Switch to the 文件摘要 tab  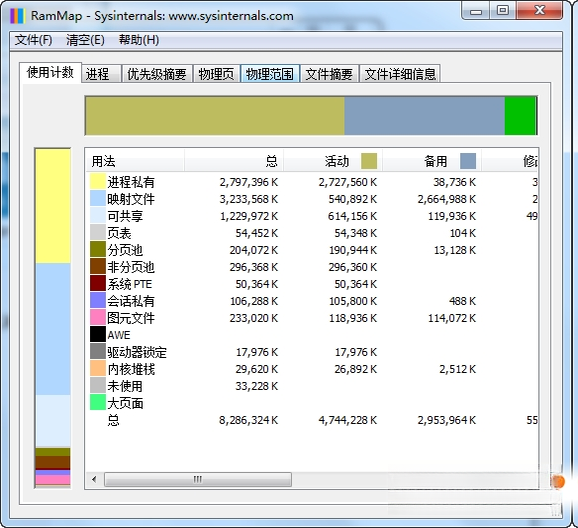point(329,74)
